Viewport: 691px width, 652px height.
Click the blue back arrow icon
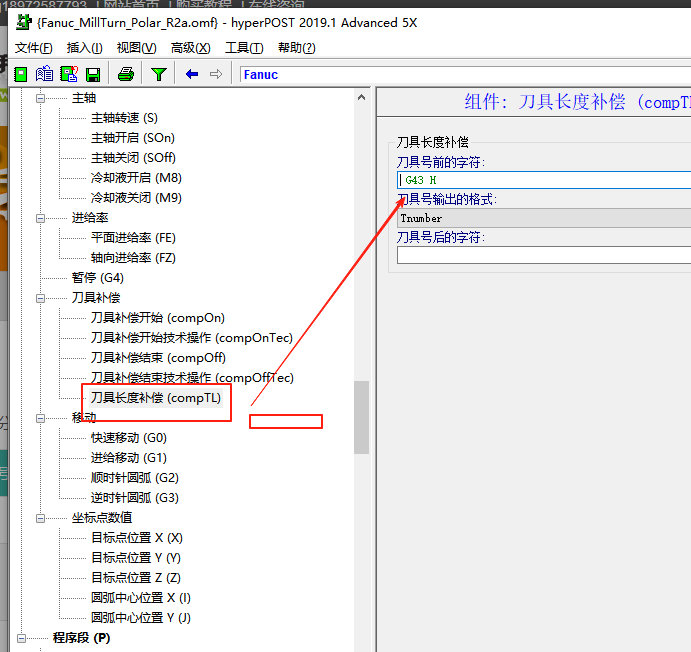[x=192, y=74]
